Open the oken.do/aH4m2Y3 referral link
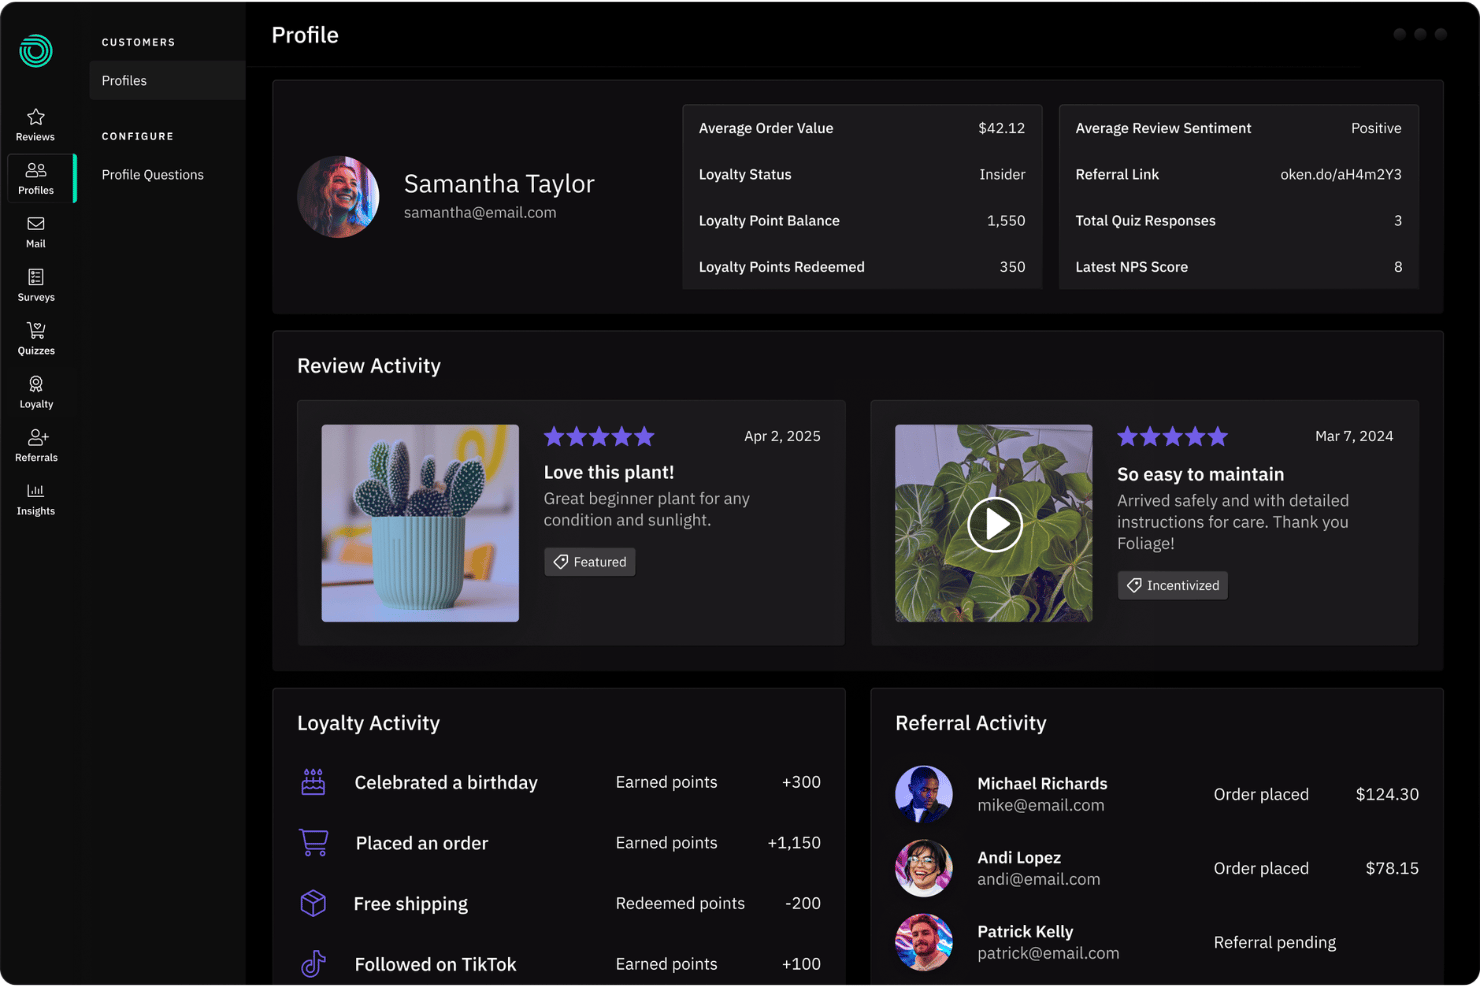Viewport: 1480px width, 987px height. (1340, 174)
